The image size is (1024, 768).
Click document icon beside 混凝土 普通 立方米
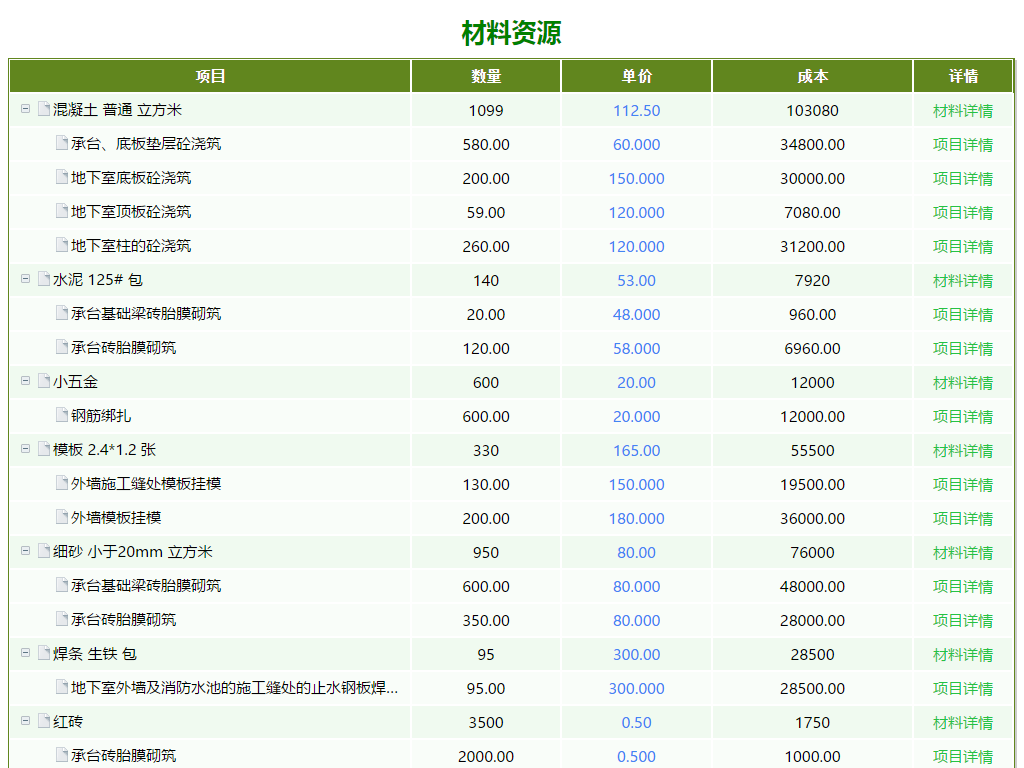[x=44, y=108]
